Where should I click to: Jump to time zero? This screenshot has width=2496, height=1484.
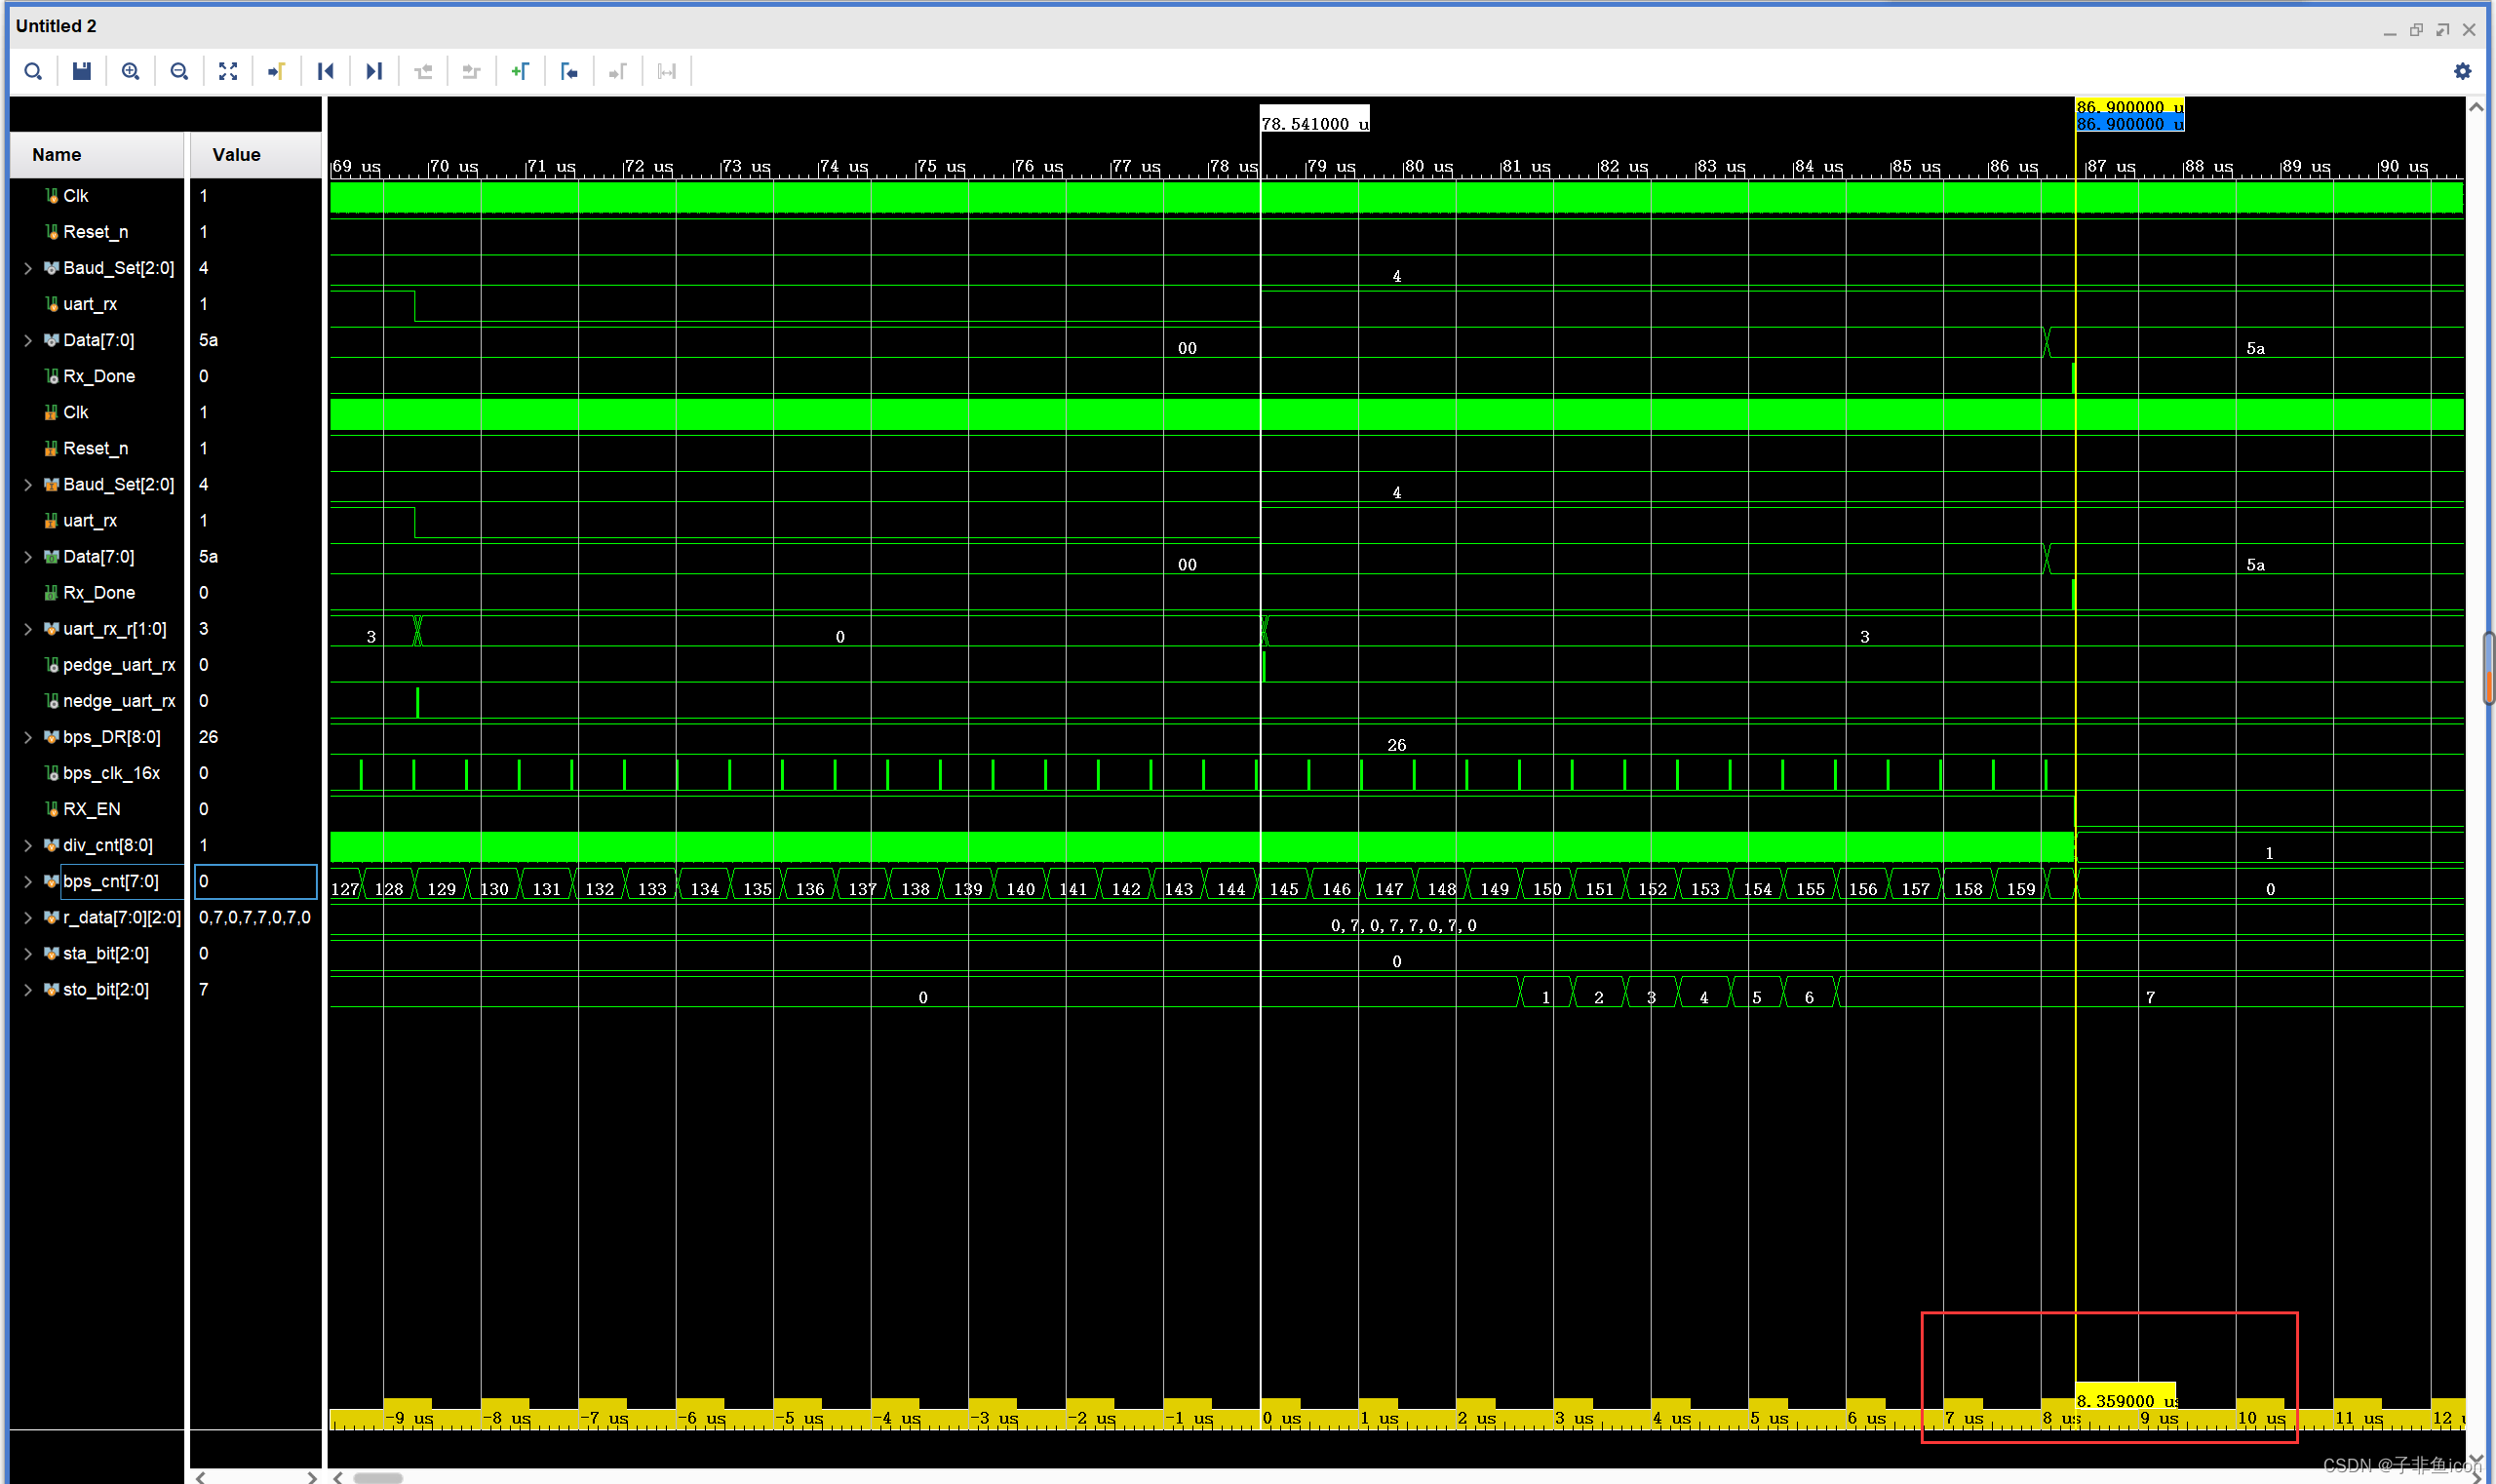[x=325, y=71]
